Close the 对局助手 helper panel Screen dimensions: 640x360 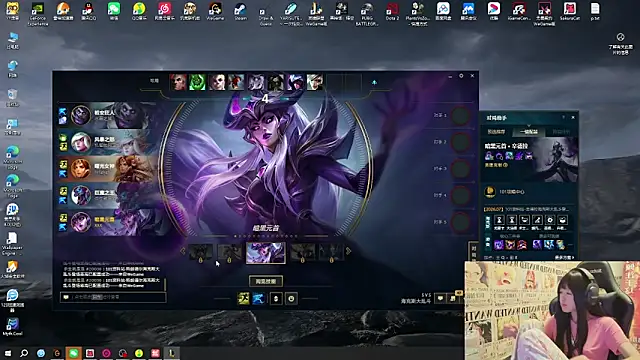[573, 118]
